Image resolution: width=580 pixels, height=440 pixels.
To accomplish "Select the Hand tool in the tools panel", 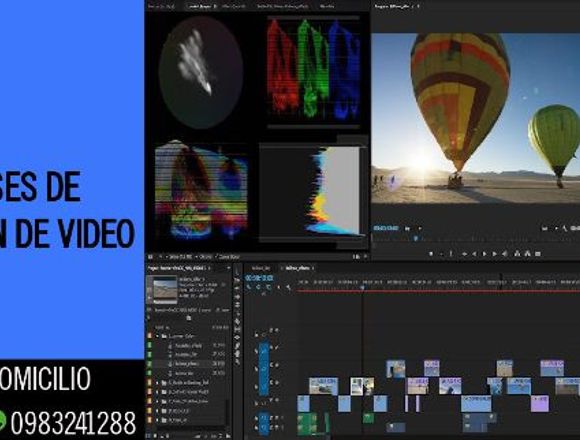I will click(237, 354).
